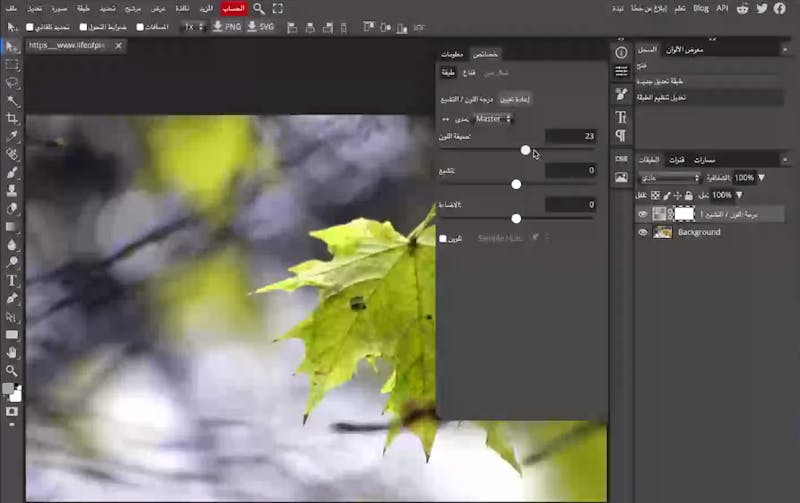Viewport: 800px width, 503px height.
Task: Toggle visibility of Hue/Saturation adjustment layer
Action: 643,214
